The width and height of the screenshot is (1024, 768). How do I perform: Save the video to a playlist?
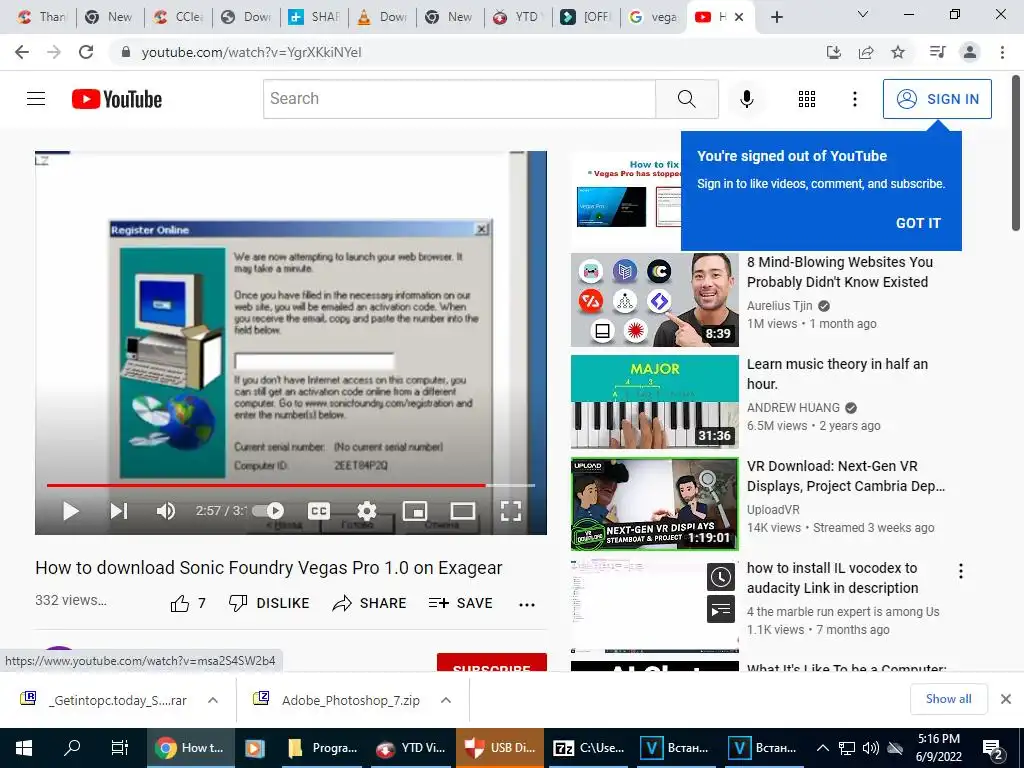(x=460, y=603)
